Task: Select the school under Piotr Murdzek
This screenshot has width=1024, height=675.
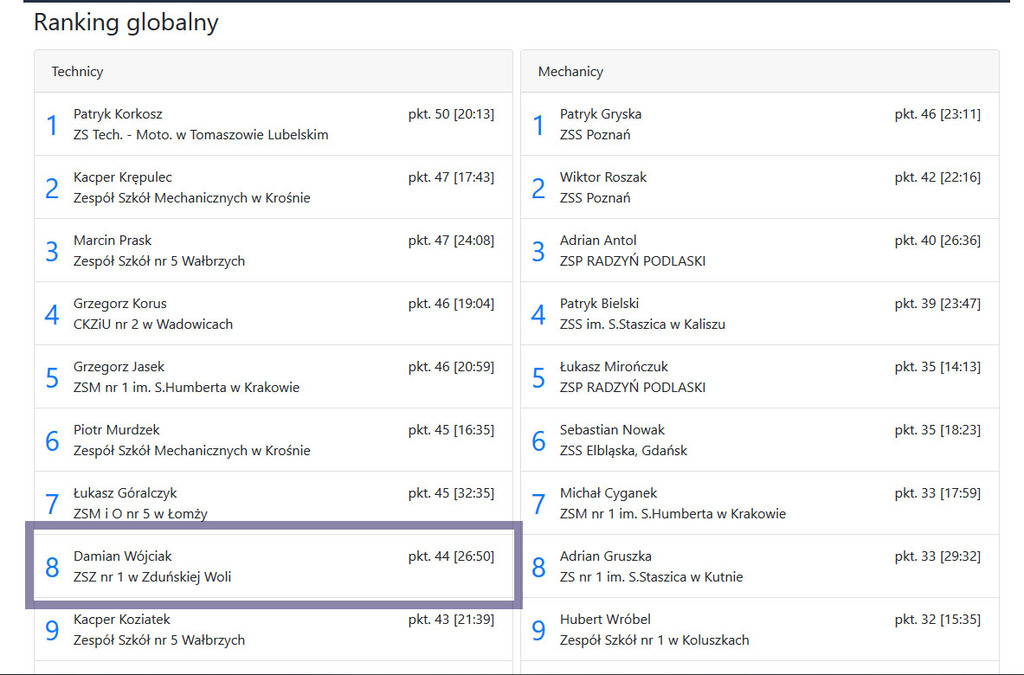Action: click(x=192, y=451)
